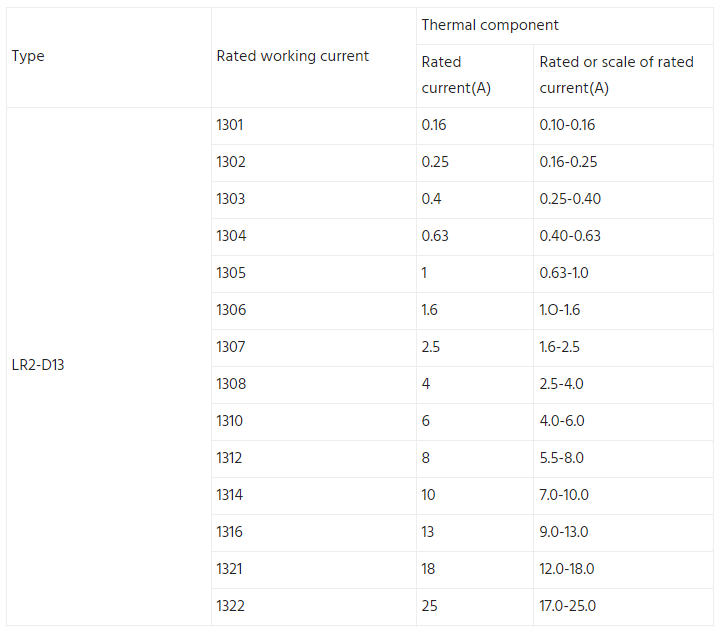Select the Rated current(A) column header
Image resolution: width=716 pixels, height=627 pixels.
[x=475, y=76]
